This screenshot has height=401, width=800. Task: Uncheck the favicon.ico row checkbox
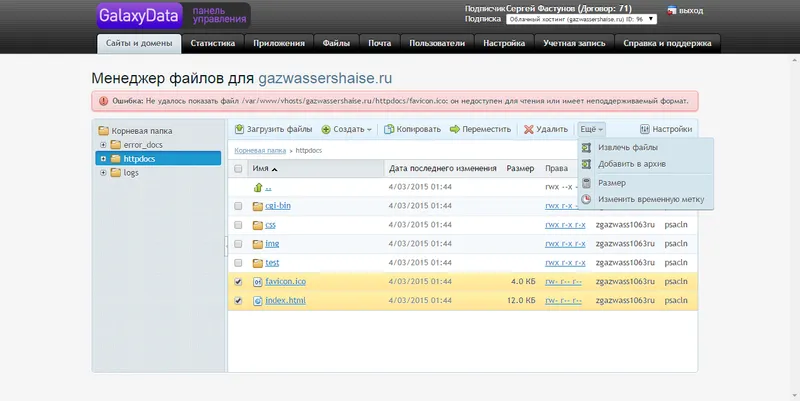[x=238, y=282]
